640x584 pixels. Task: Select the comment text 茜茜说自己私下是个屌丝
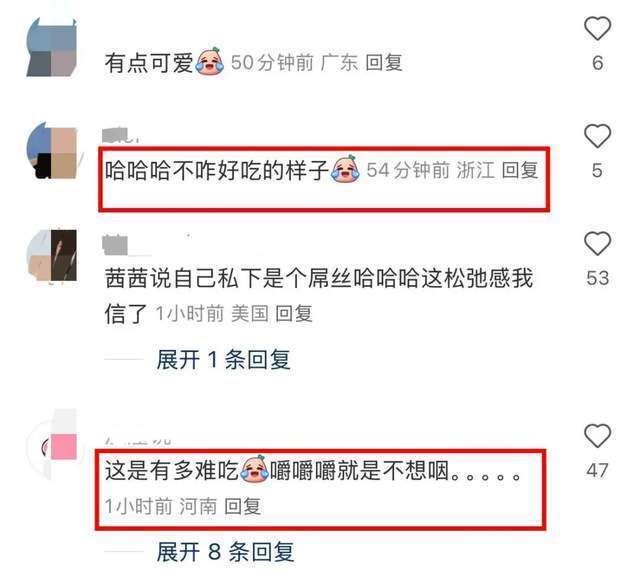(229, 279)
